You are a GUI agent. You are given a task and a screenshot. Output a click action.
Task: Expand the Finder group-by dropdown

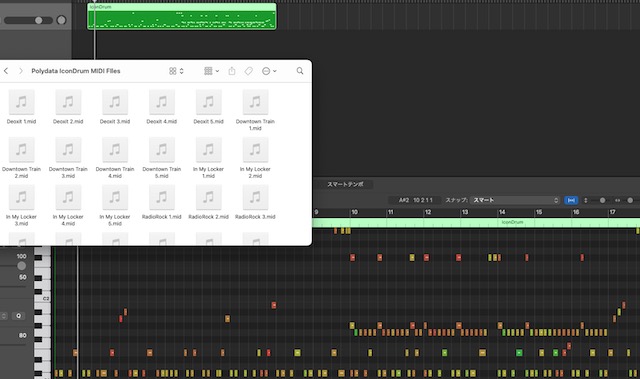pyautogui.click(x=211, y=71)
